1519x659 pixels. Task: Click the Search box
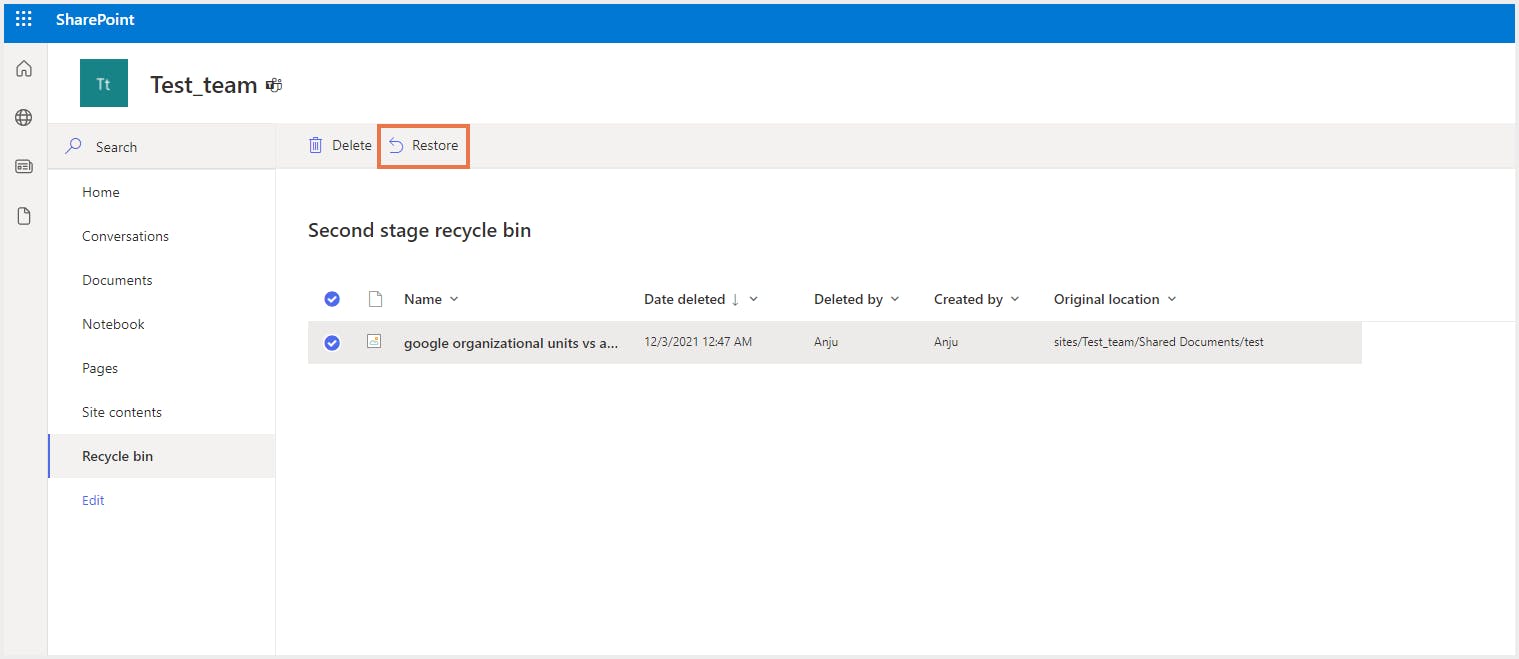click(160, 147)
